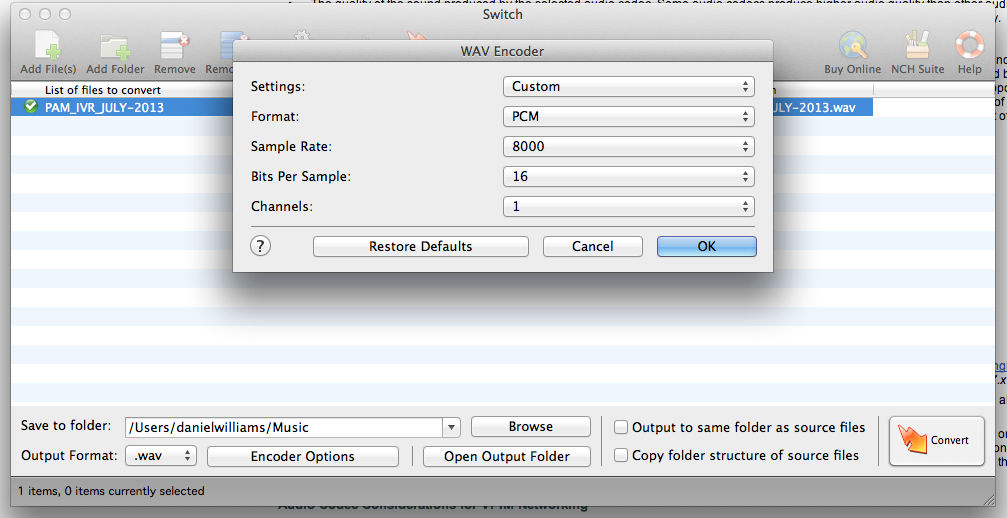The height and width of the screenshot is (518, 1007).
Task: Open the NCH Suite toolbar icon
Action: click(x=917, y=52)
